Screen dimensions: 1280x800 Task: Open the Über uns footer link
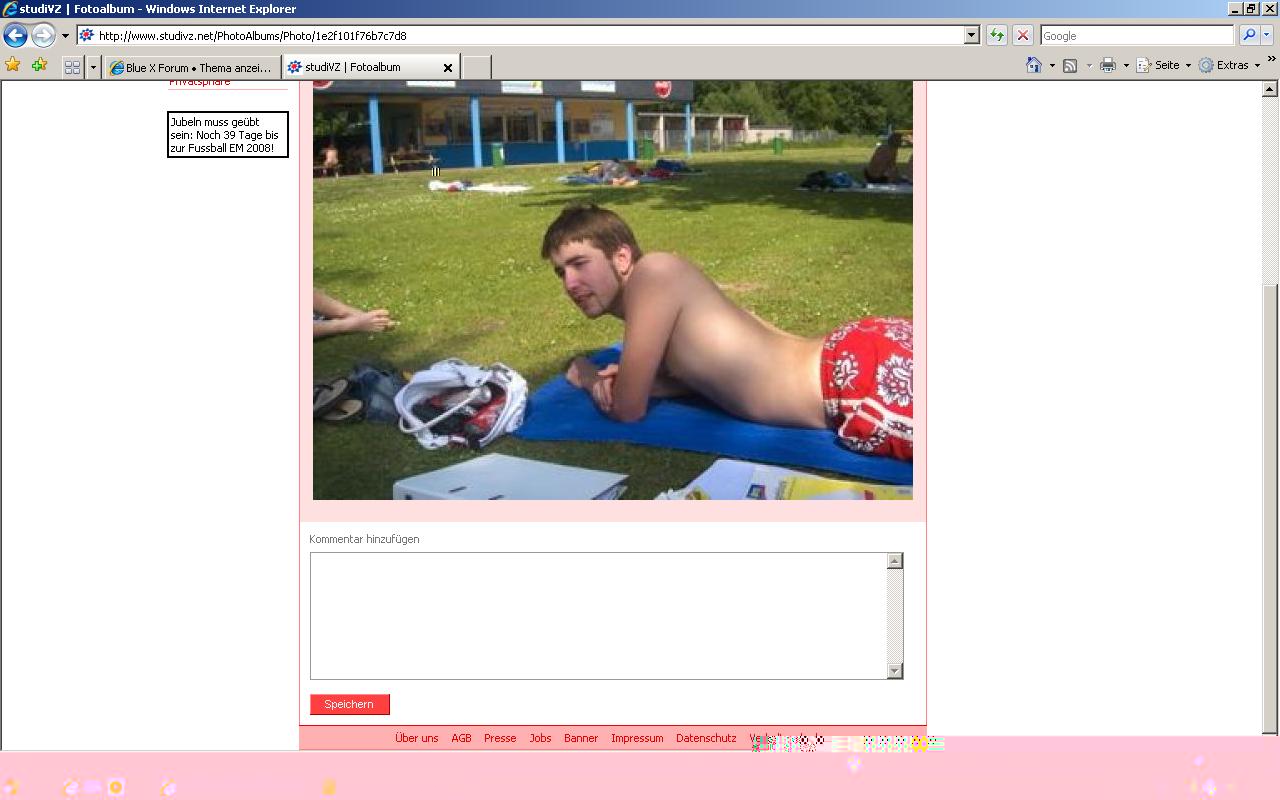(x=417, y=738)
